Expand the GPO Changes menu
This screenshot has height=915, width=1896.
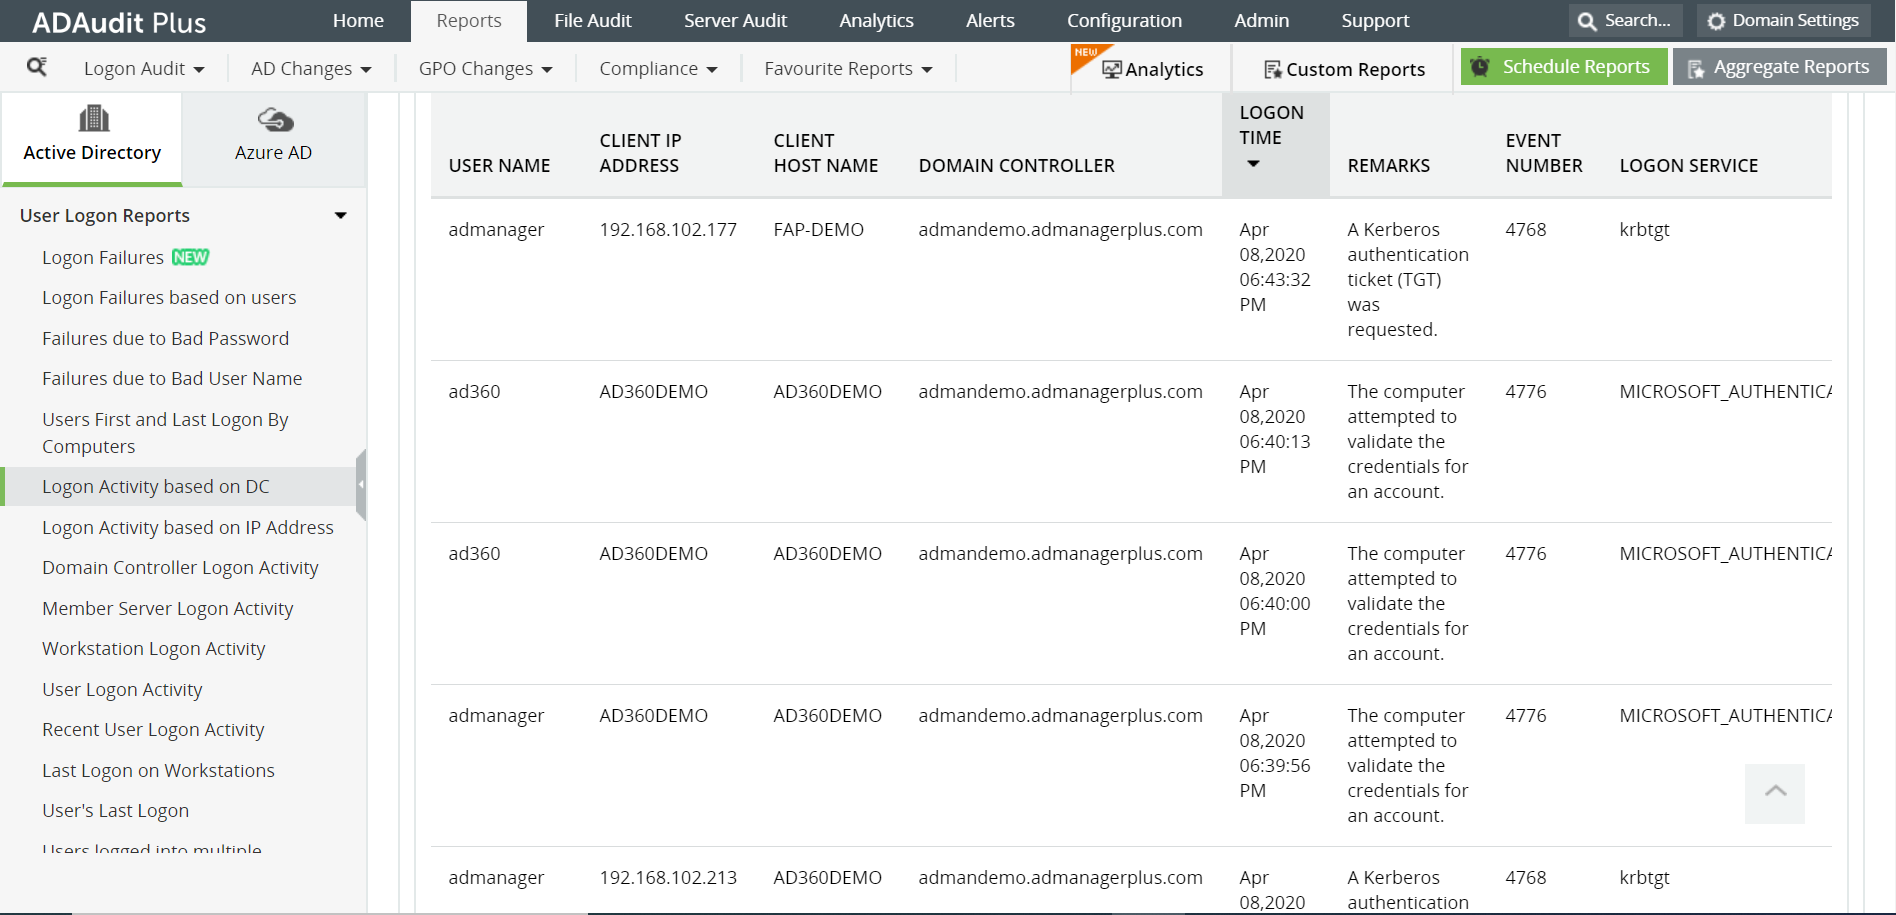click(484, 68)
